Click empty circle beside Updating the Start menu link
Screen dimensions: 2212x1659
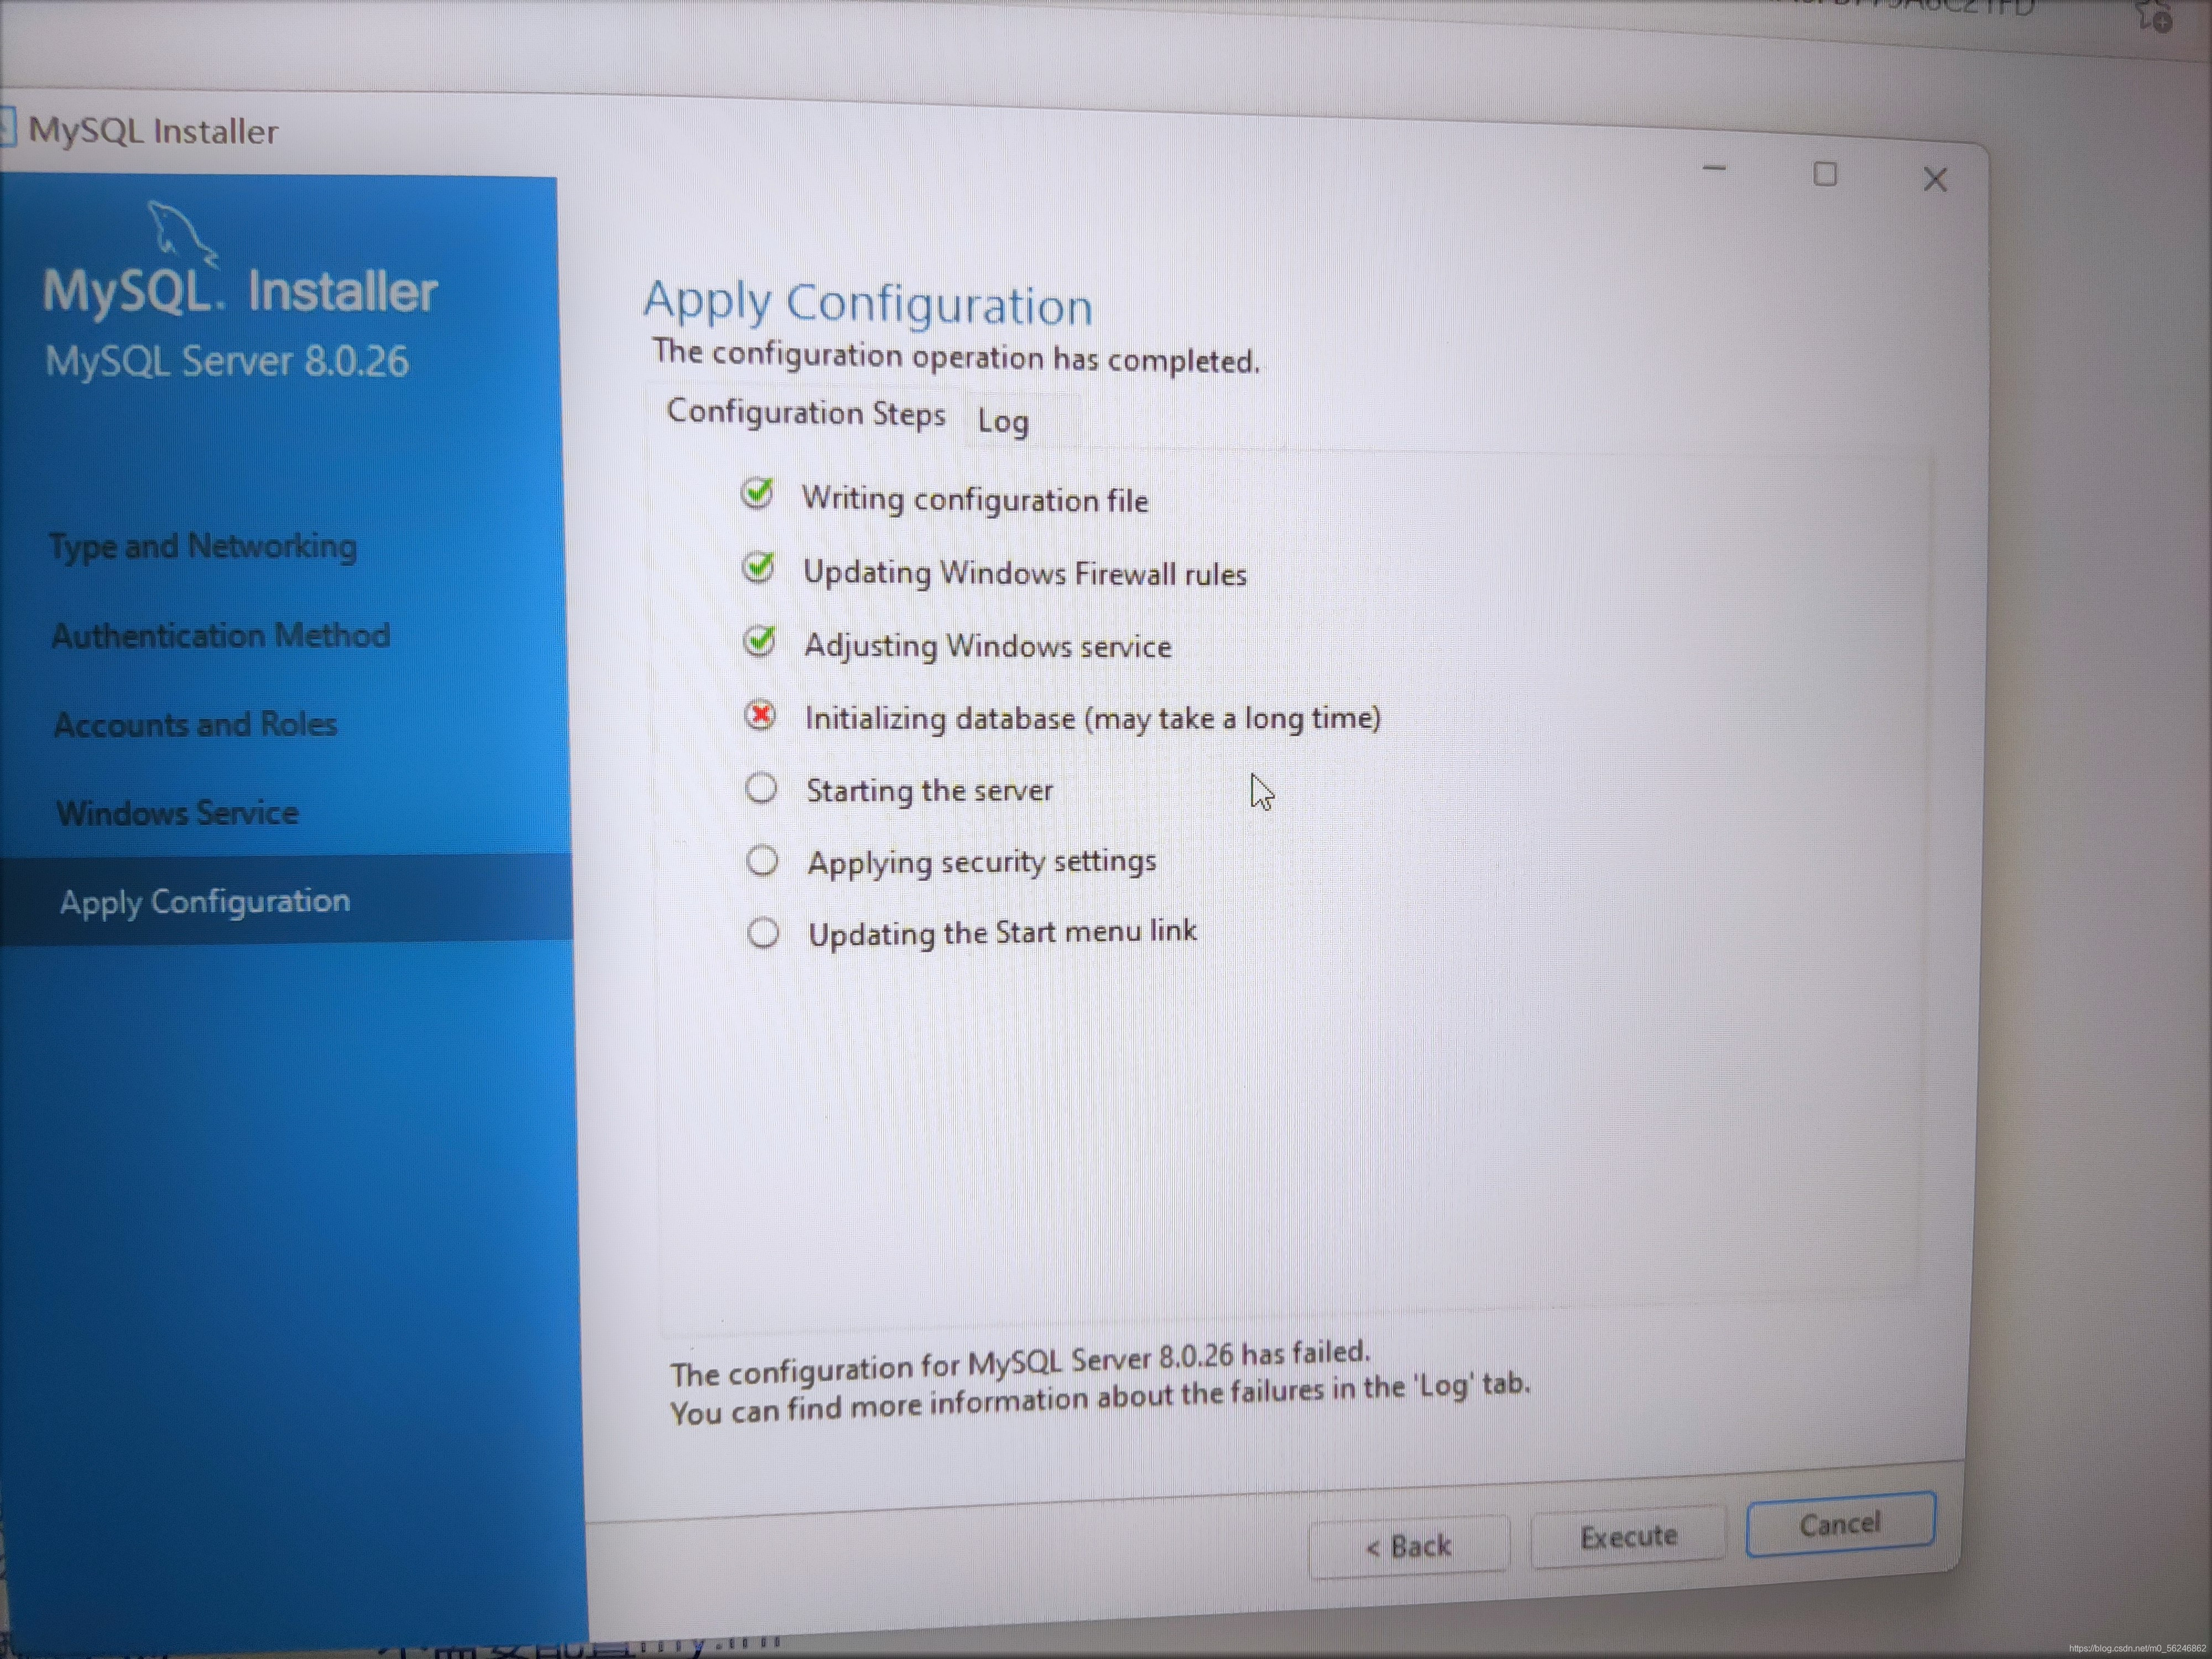[763, 933]
